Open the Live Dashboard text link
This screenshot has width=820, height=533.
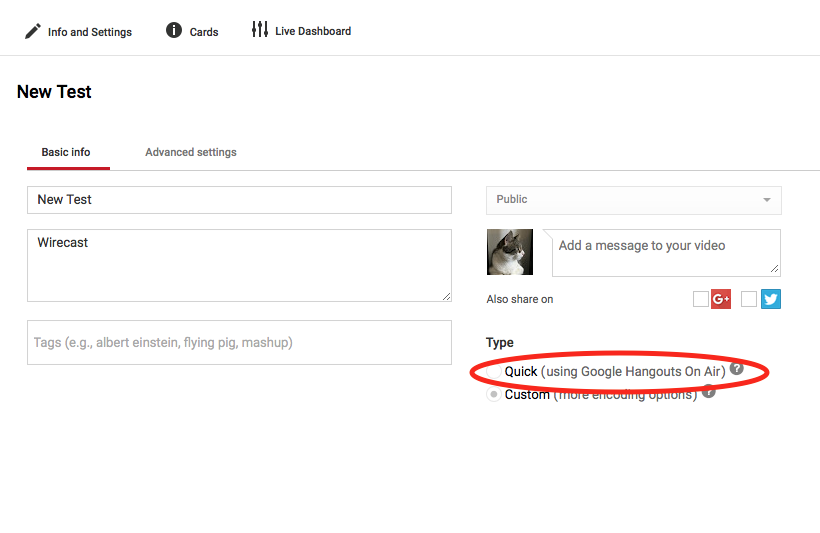pyautogui.click(x=313, y=31)
